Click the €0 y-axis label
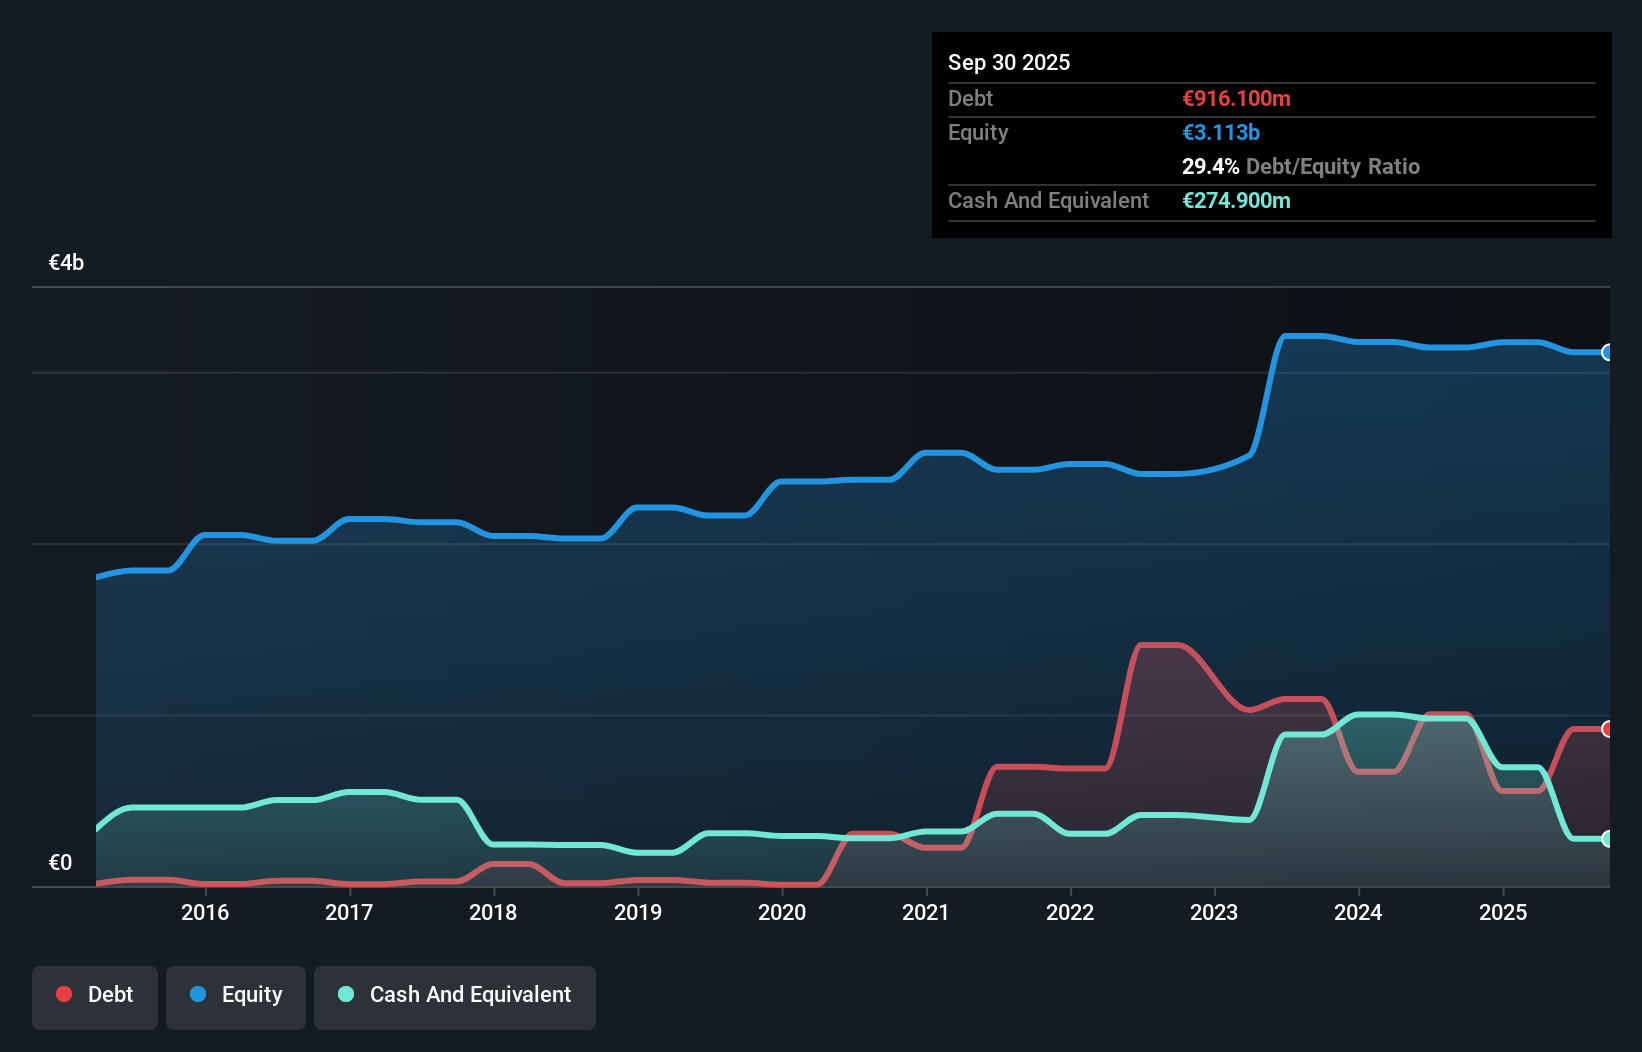This screenshot has height=1052, width=1642. (x=61, y=862)
